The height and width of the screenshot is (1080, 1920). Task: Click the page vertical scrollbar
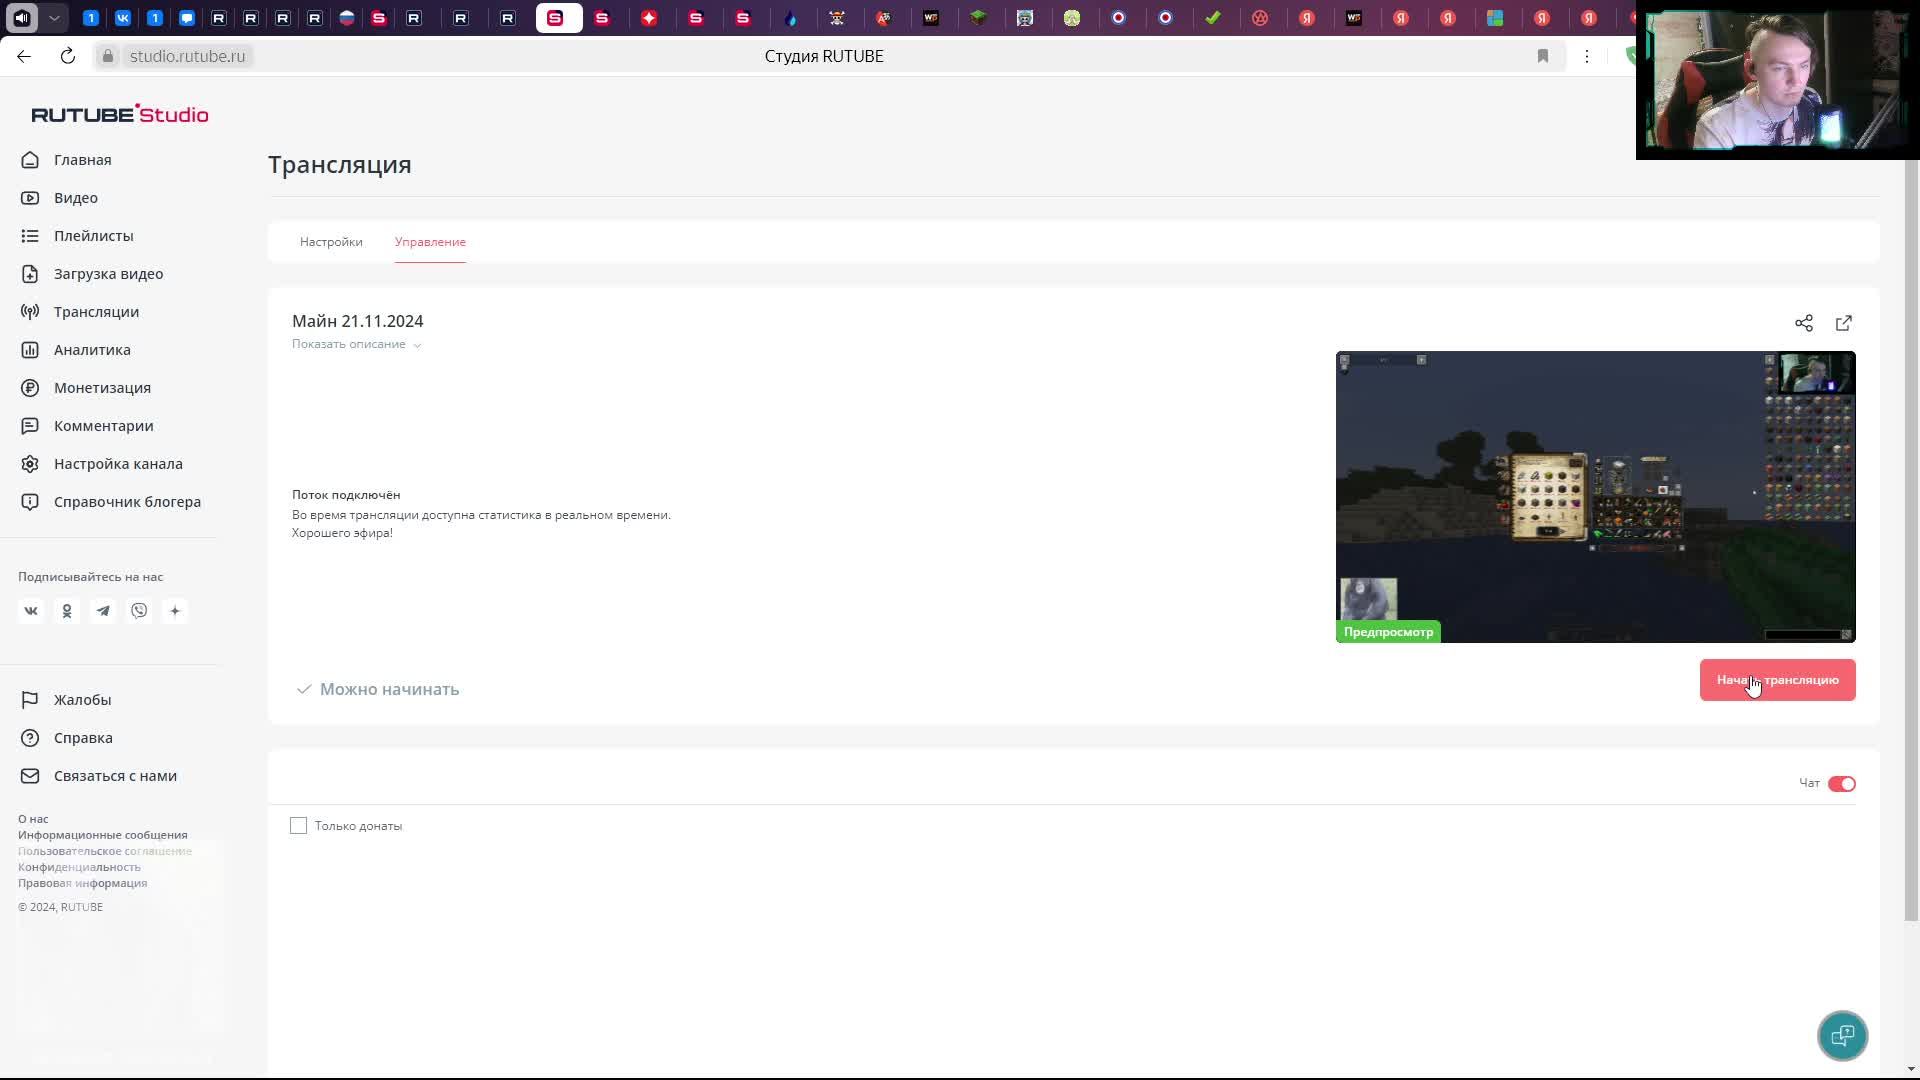[x=1911, y=540]
